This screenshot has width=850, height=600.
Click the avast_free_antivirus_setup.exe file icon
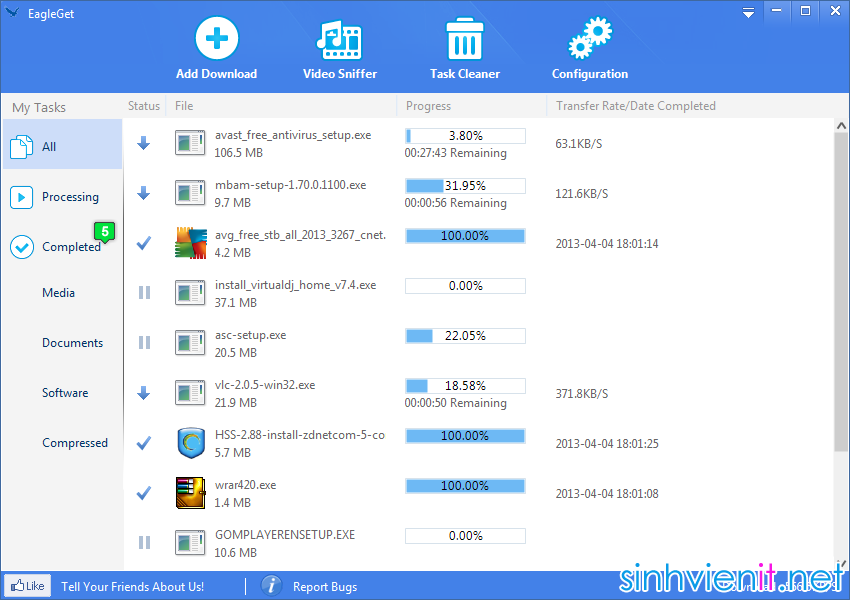coord(190,143)
